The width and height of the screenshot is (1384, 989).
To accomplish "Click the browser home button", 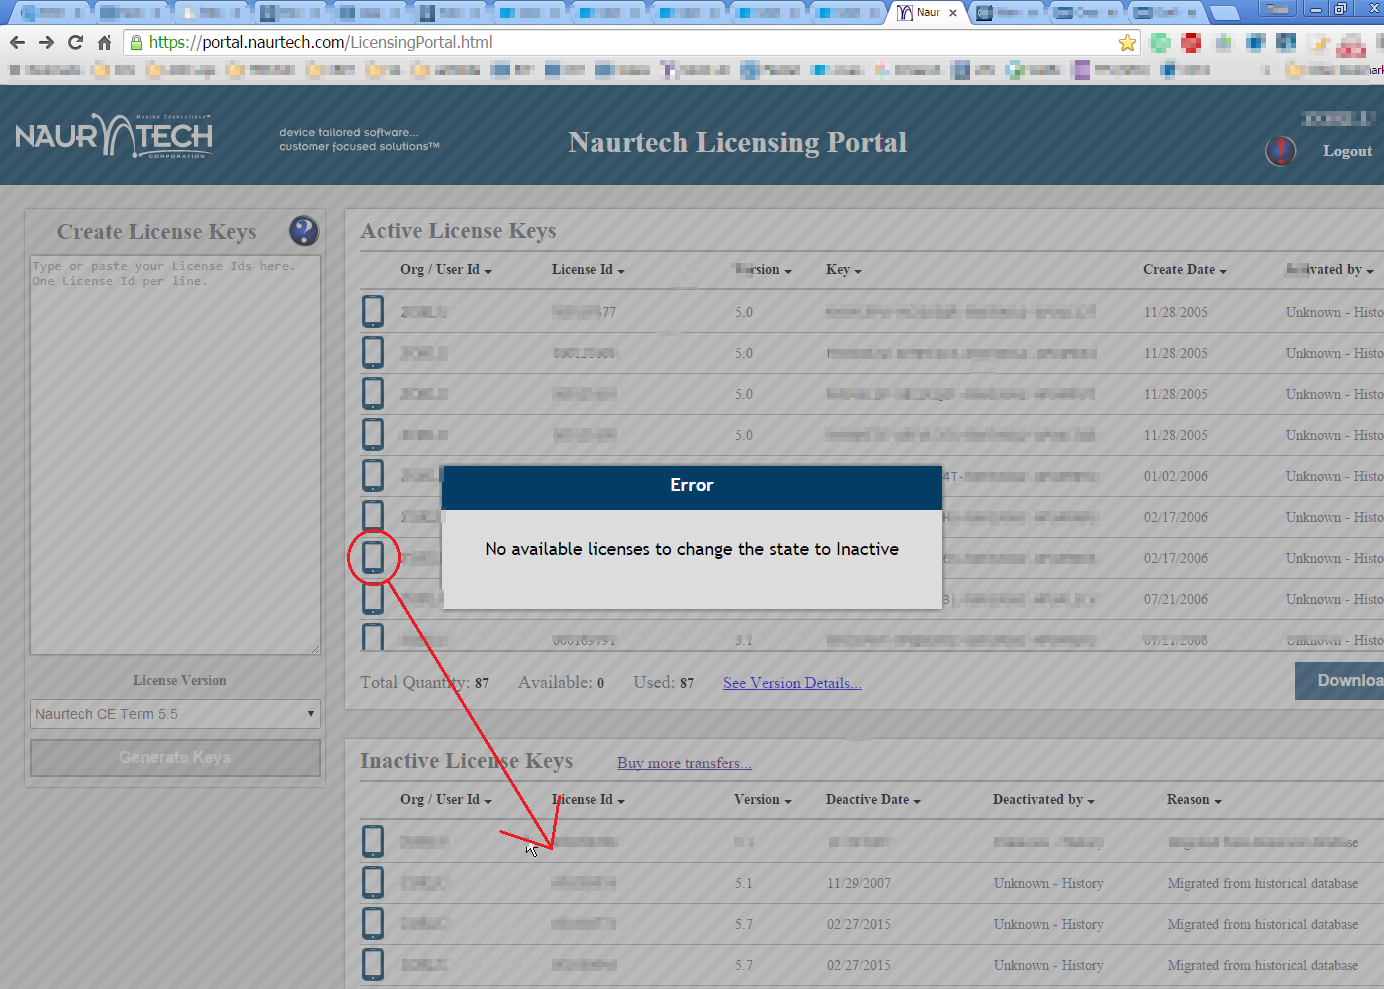I will (x=104, y=42).
